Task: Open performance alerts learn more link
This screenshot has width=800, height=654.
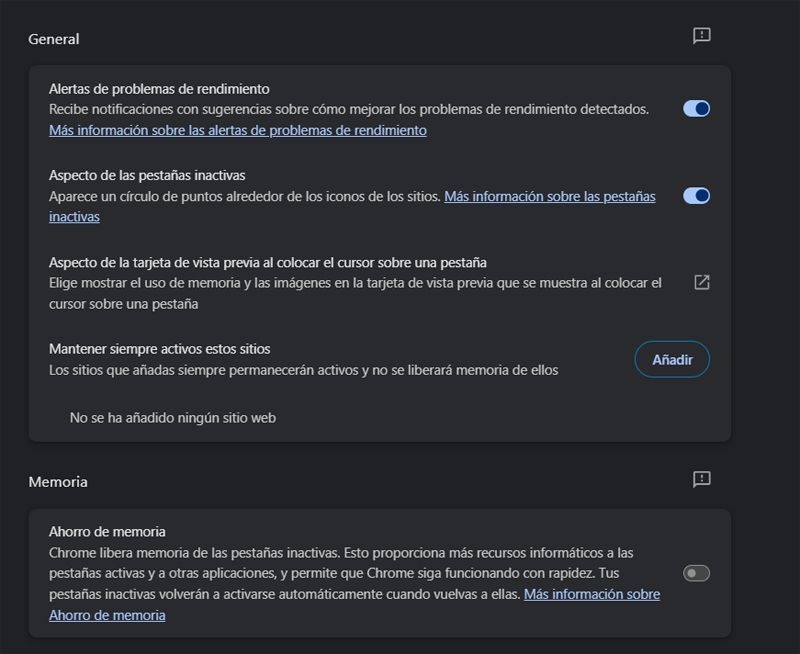Action: pyautogui.click(x=239, y=129)
